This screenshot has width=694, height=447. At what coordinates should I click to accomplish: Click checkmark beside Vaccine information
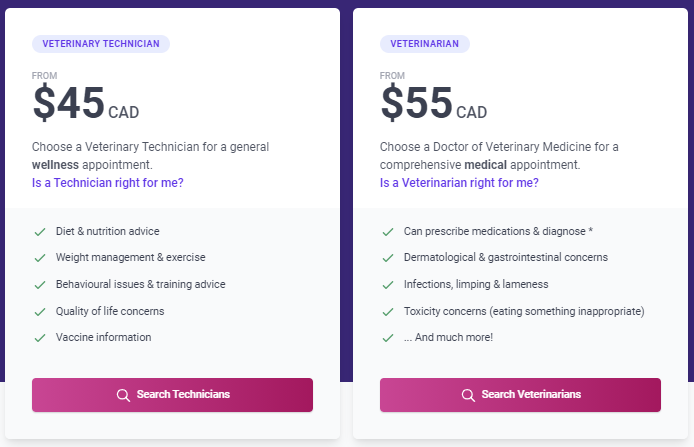40,338
